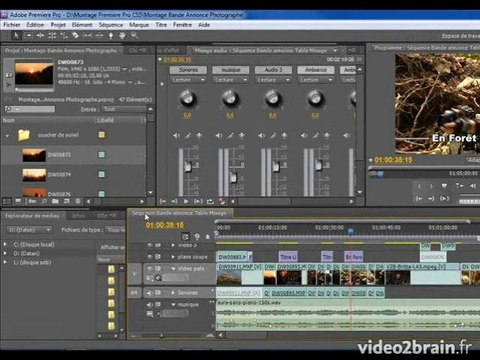Select the Razor tool

pyautogui.click(x=76, y=35)
